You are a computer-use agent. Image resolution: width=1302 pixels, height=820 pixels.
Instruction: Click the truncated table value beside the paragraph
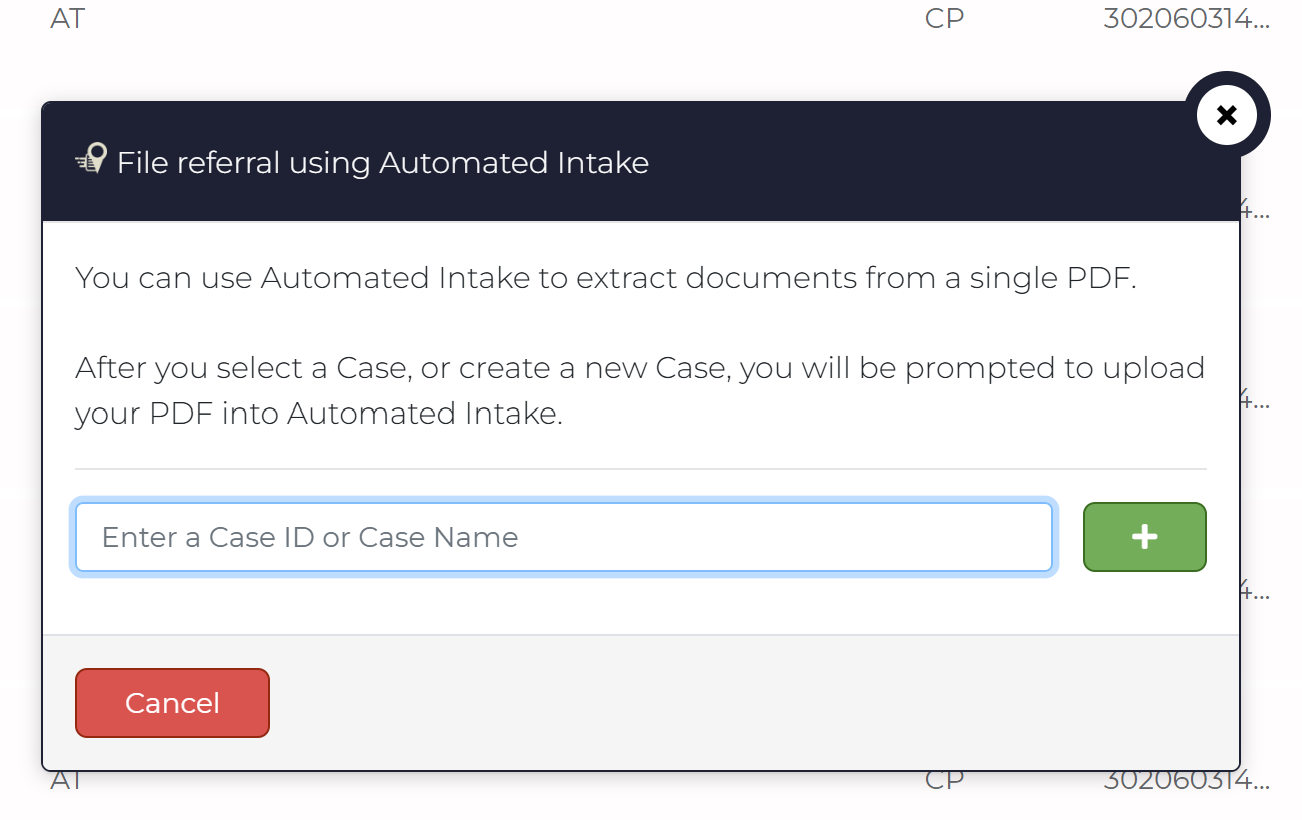click(1255, 400)
